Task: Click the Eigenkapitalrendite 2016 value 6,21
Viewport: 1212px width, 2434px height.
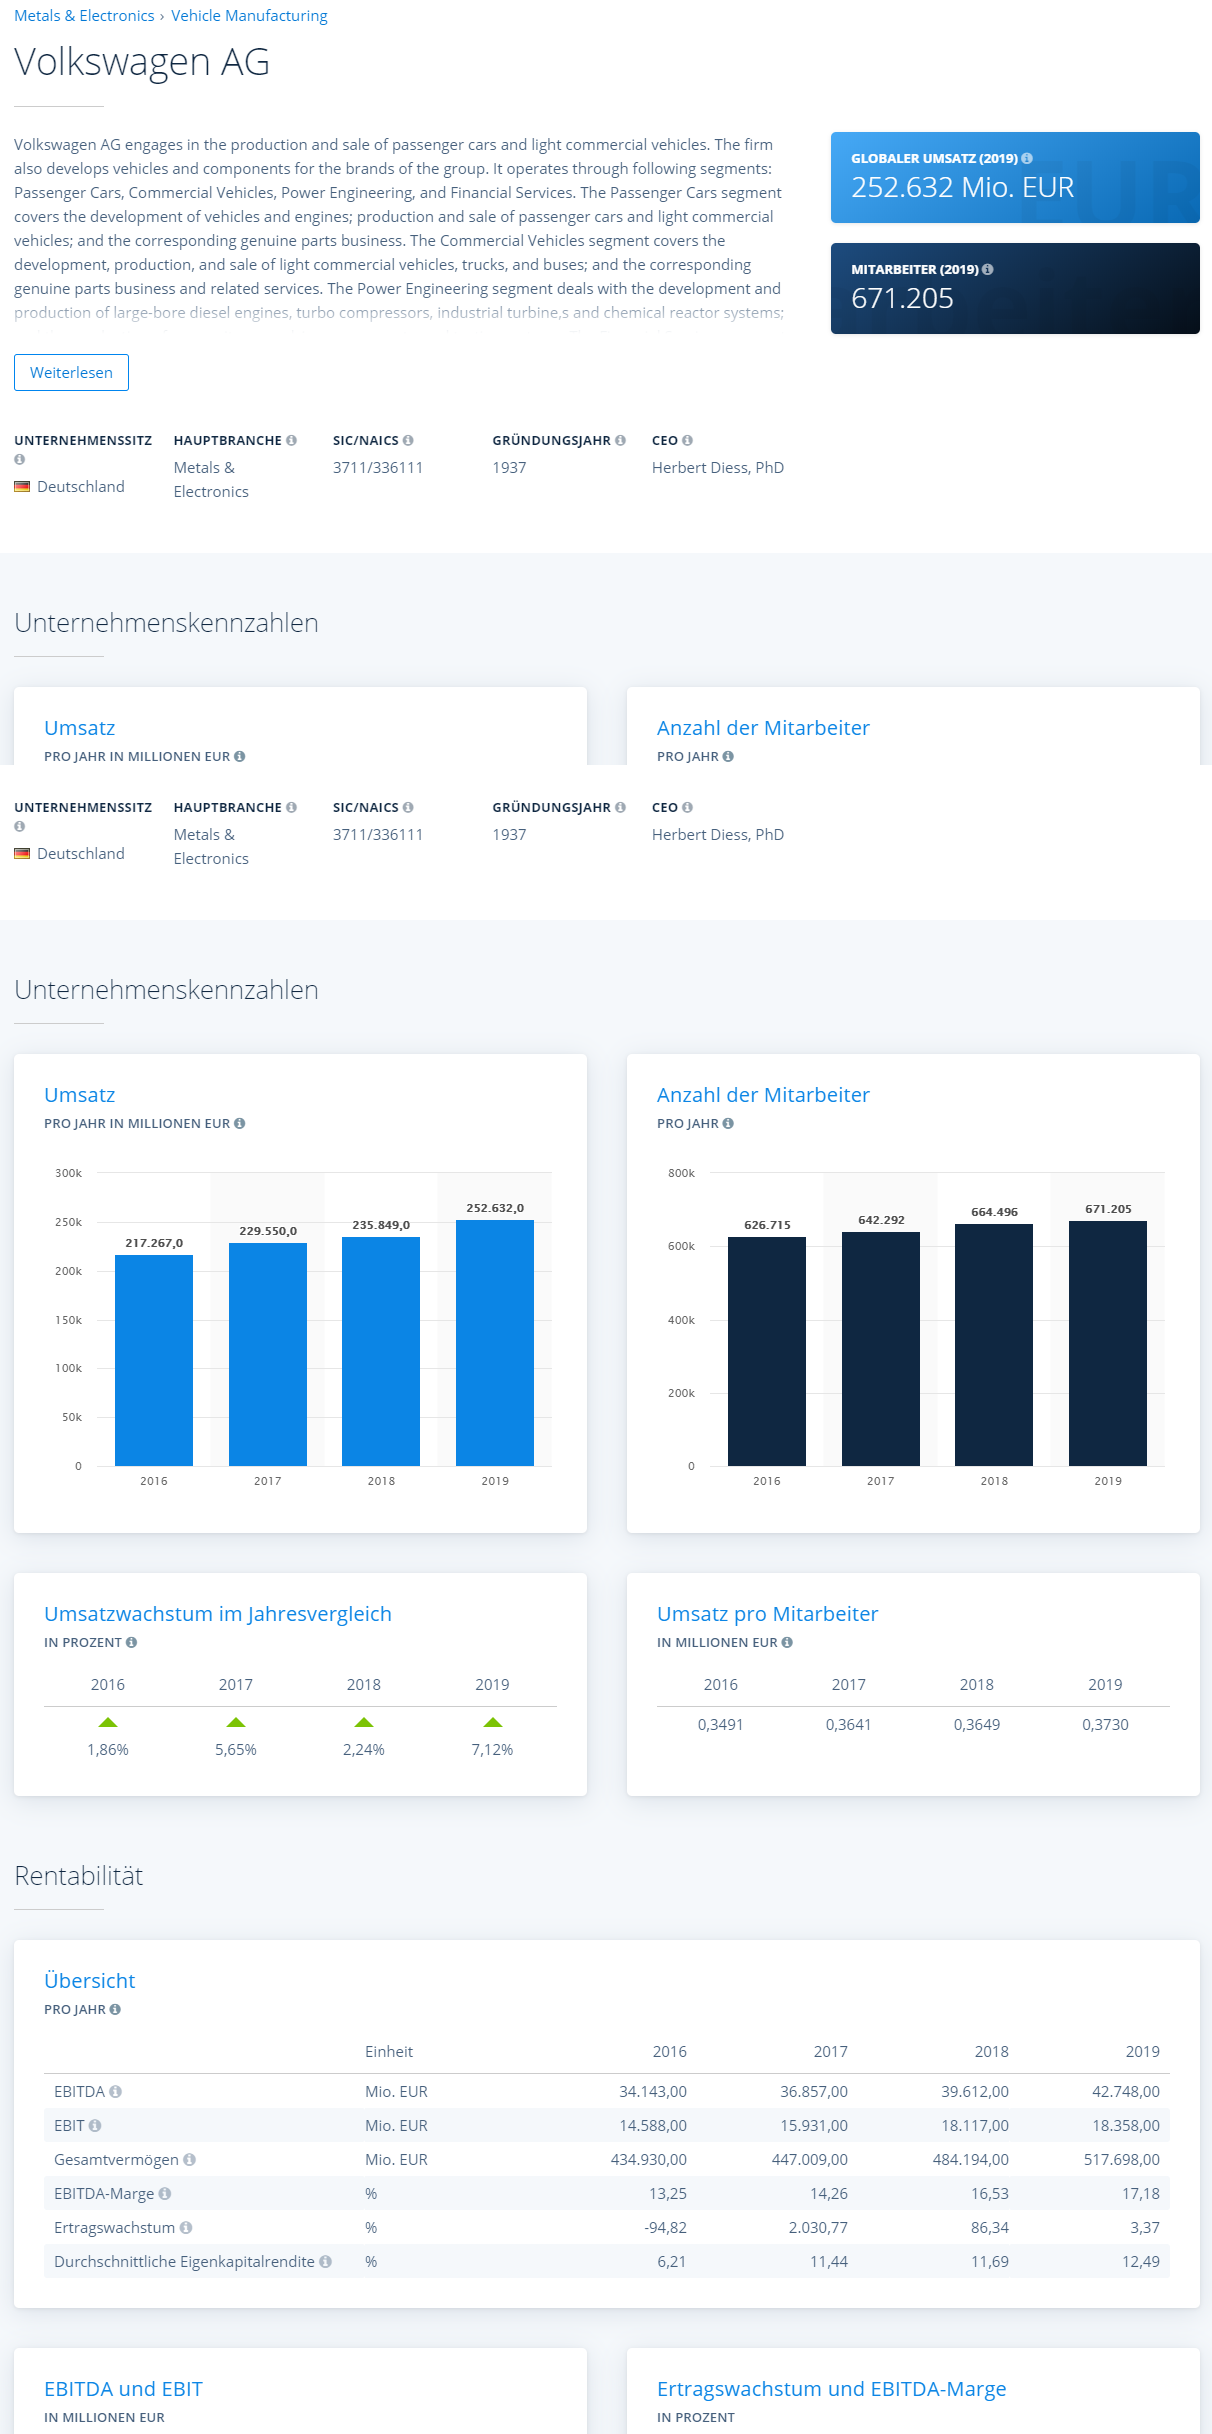Action: tap(672, 2261)
